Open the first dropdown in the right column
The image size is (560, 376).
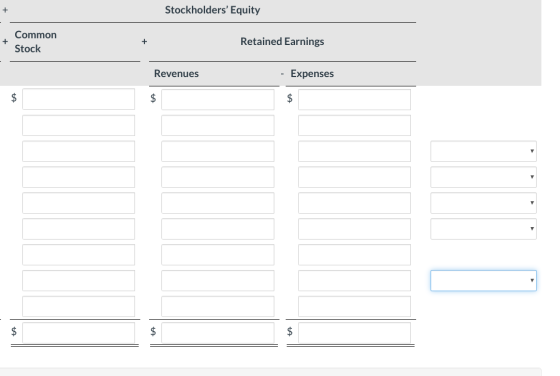483,151
